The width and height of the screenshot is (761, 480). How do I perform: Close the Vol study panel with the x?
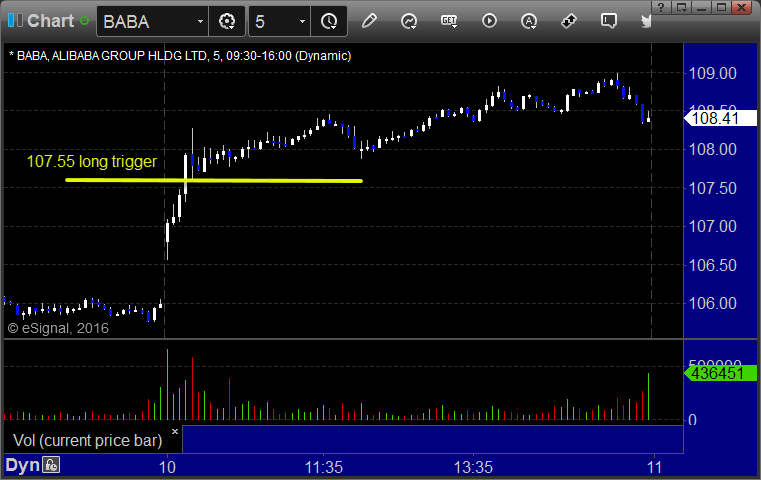pyautogui.click(x=175, y=431)
